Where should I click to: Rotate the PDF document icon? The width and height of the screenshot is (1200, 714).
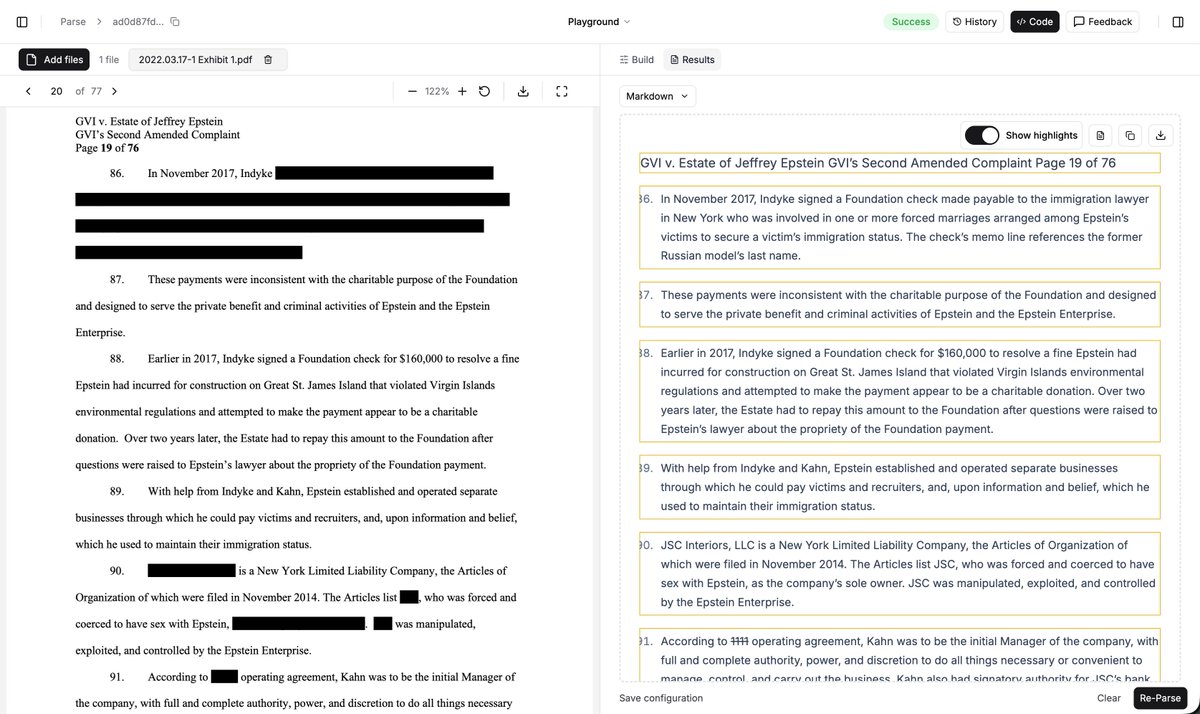pos(484,91)
